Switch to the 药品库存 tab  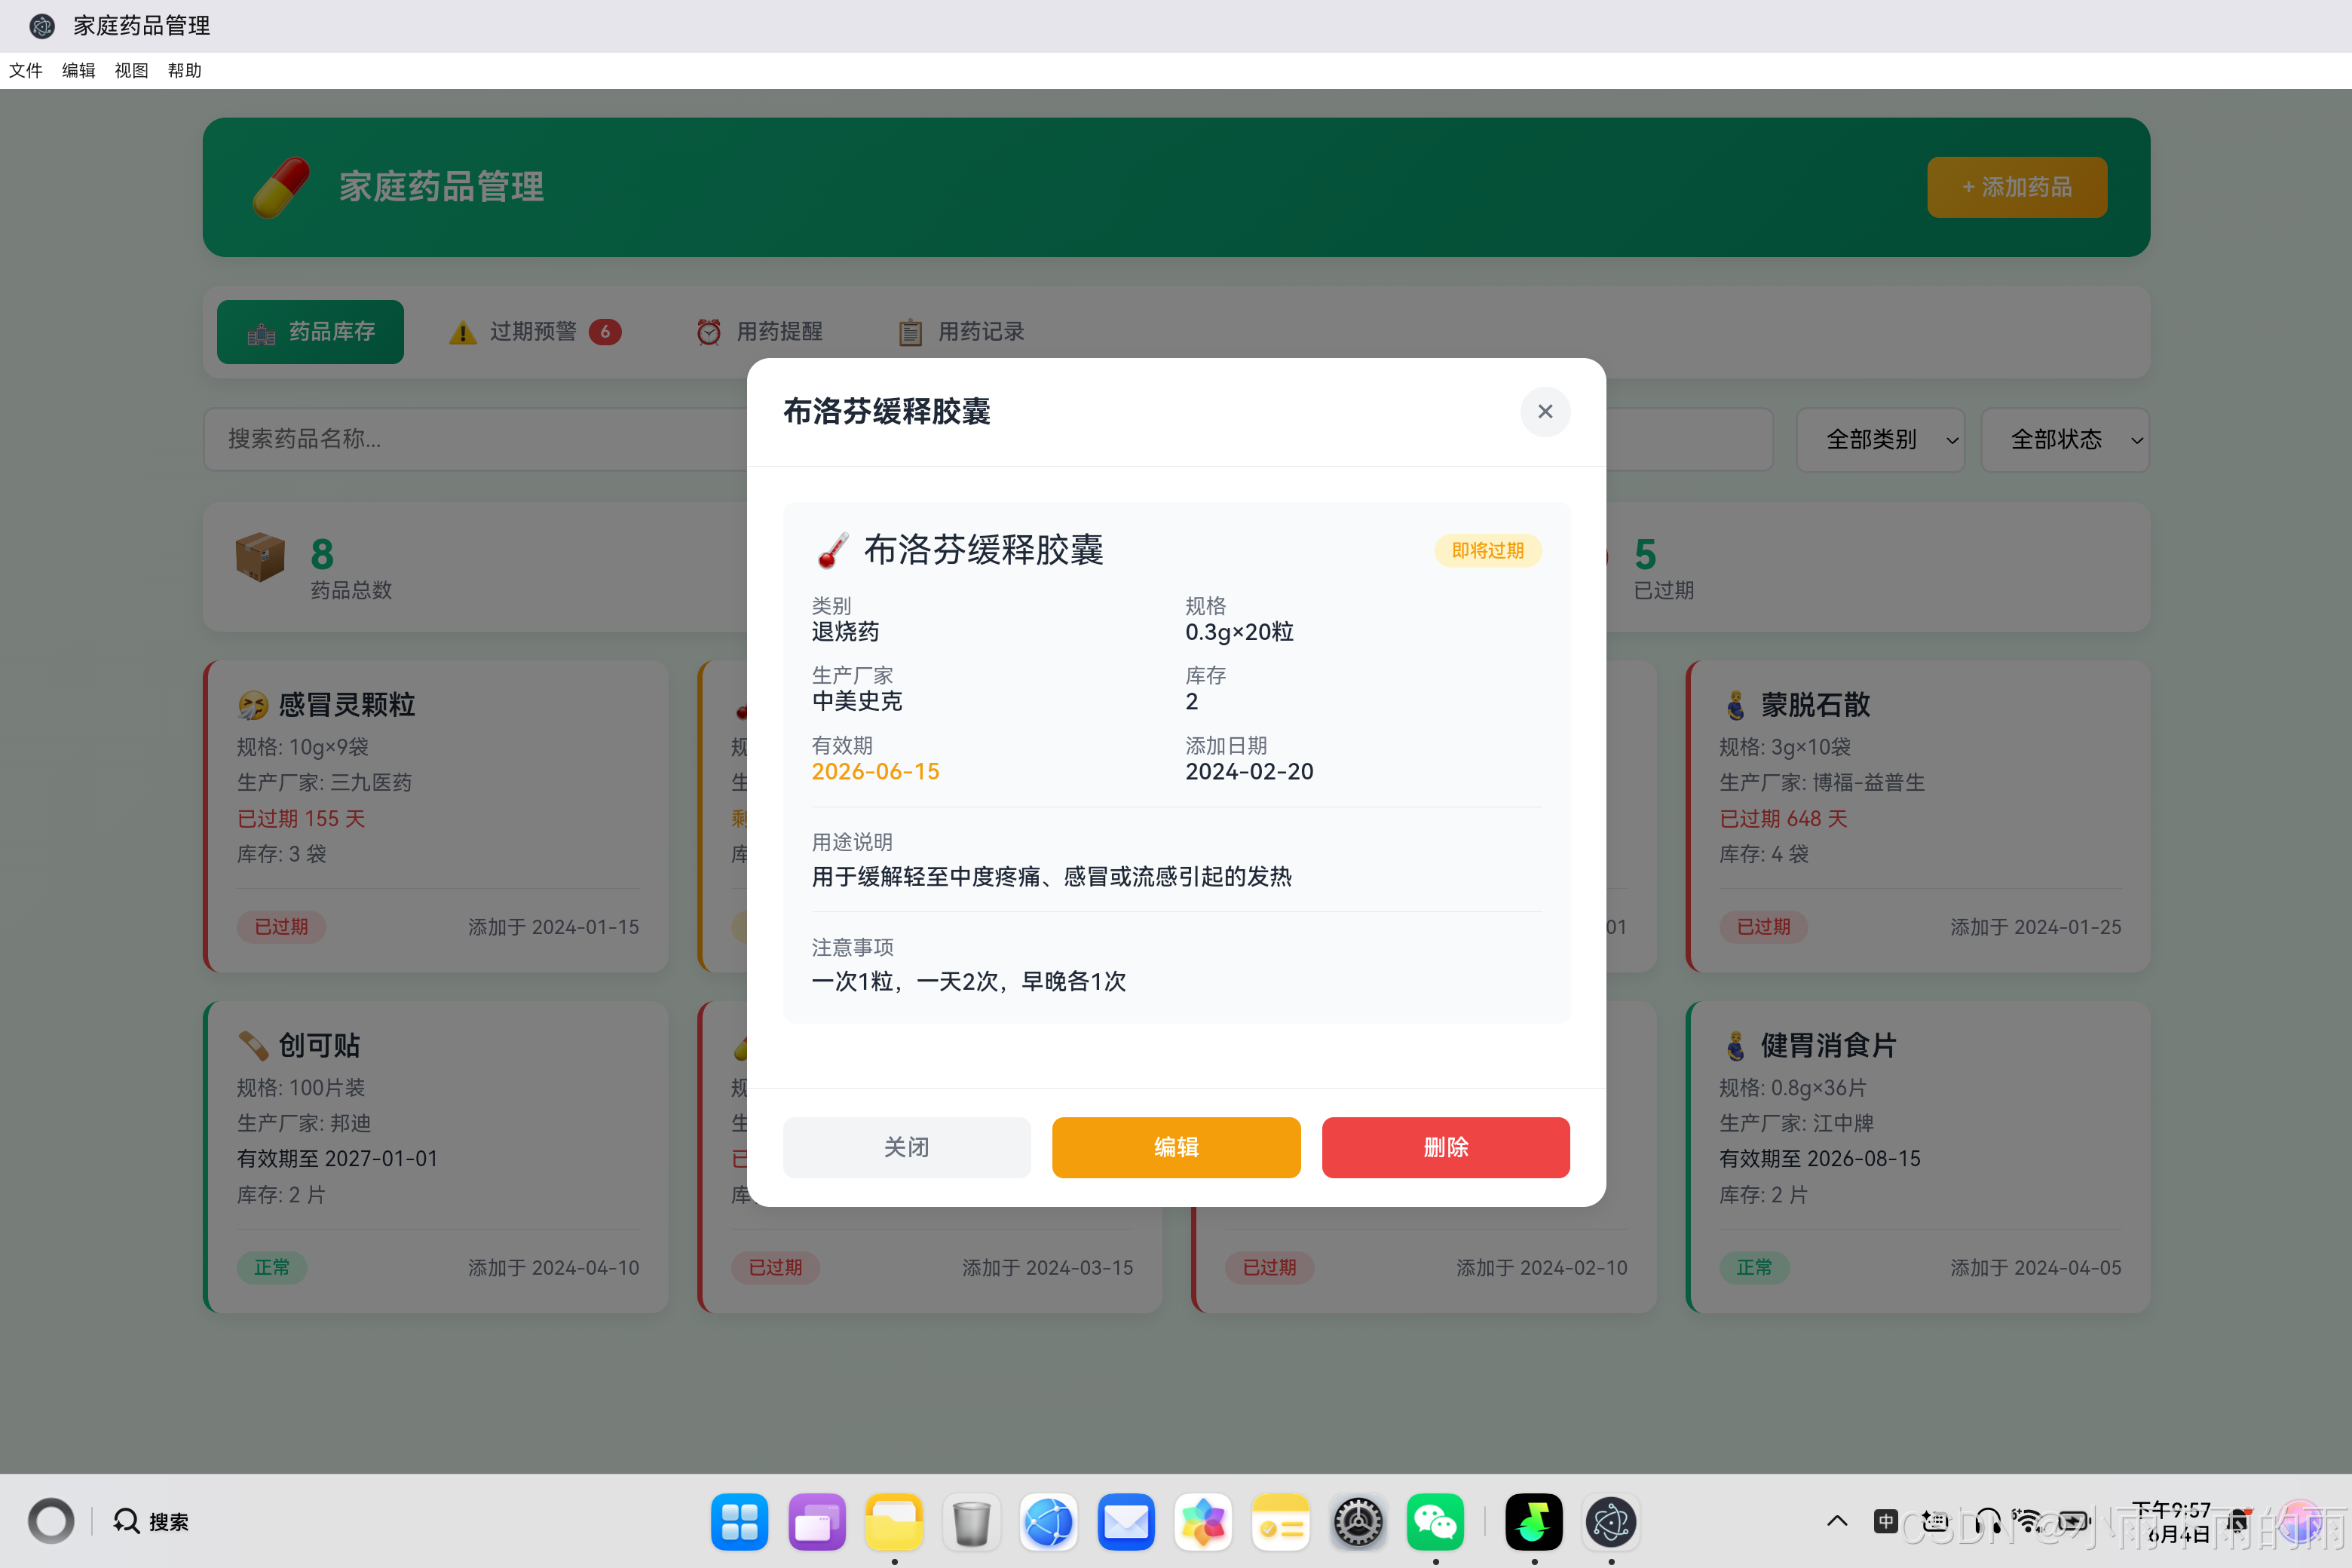point(310,331)
